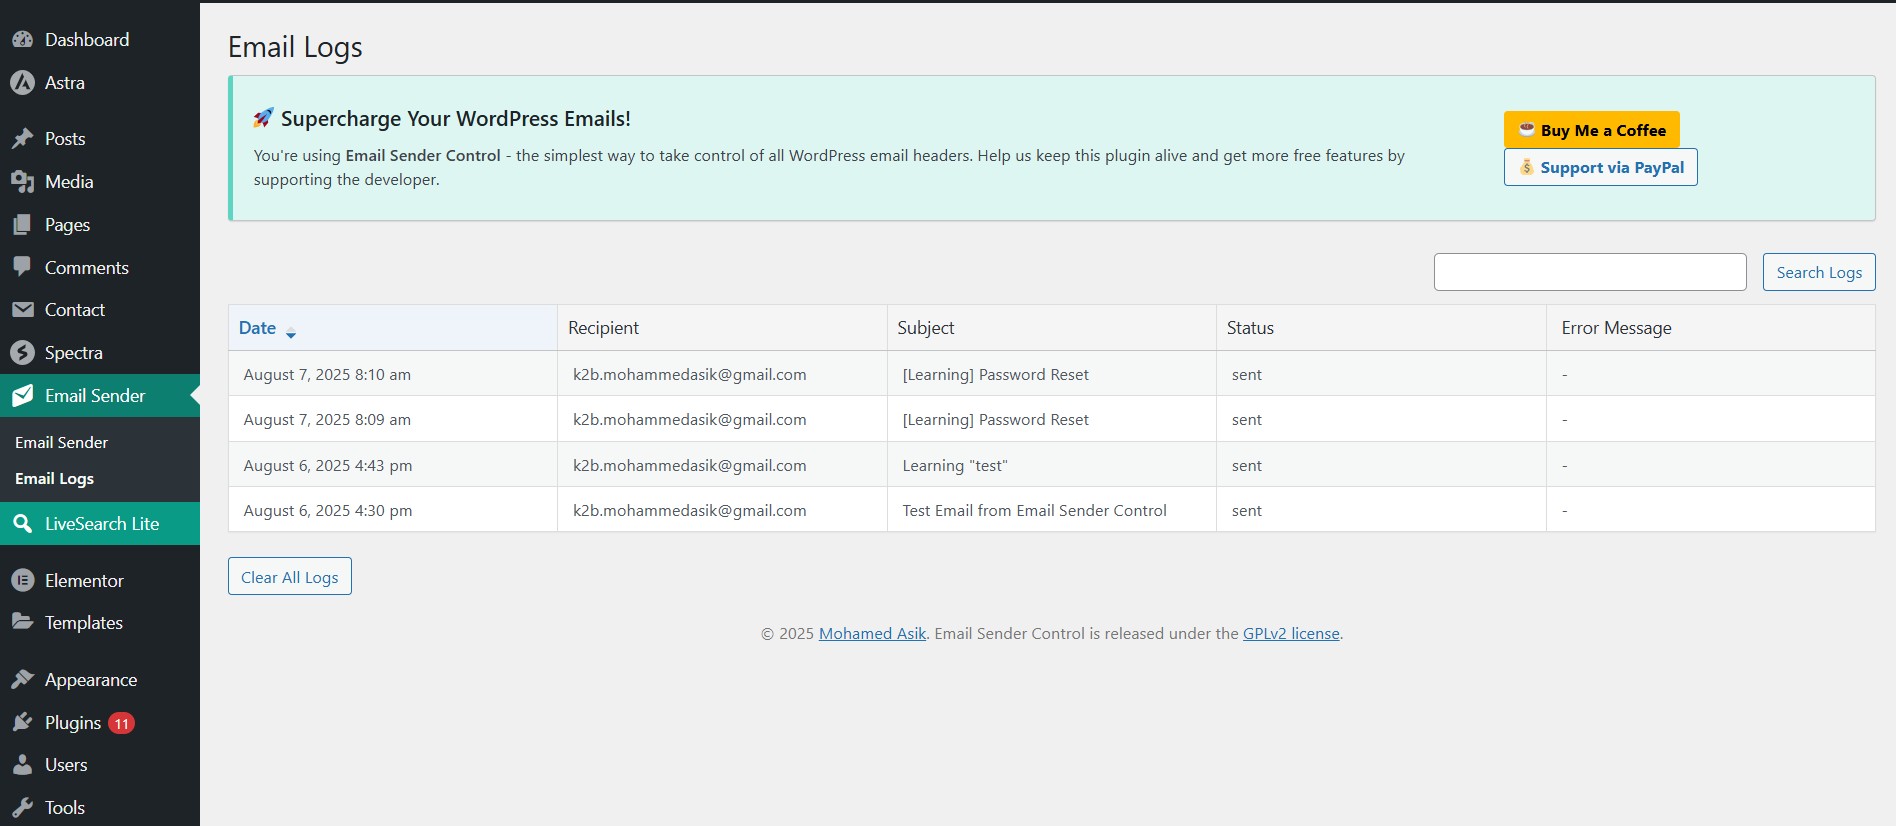Click the Astra logo icon
Screen dimensions: 1896x826
[x=22, y=83]
